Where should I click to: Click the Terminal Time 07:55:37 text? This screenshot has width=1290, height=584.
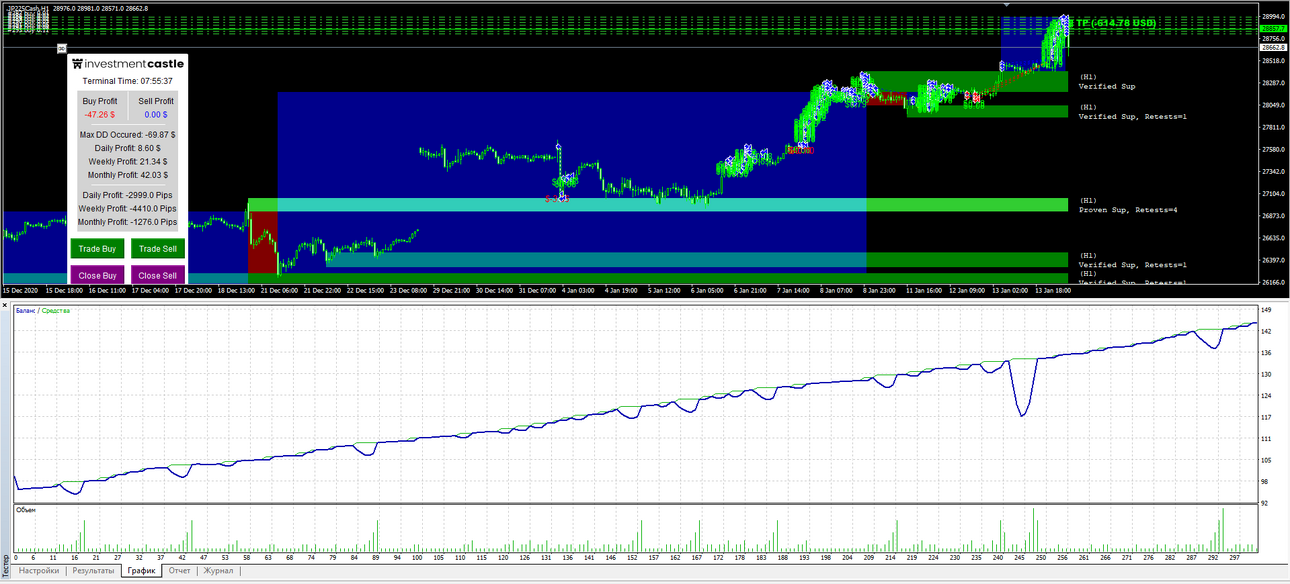(127, 81)
